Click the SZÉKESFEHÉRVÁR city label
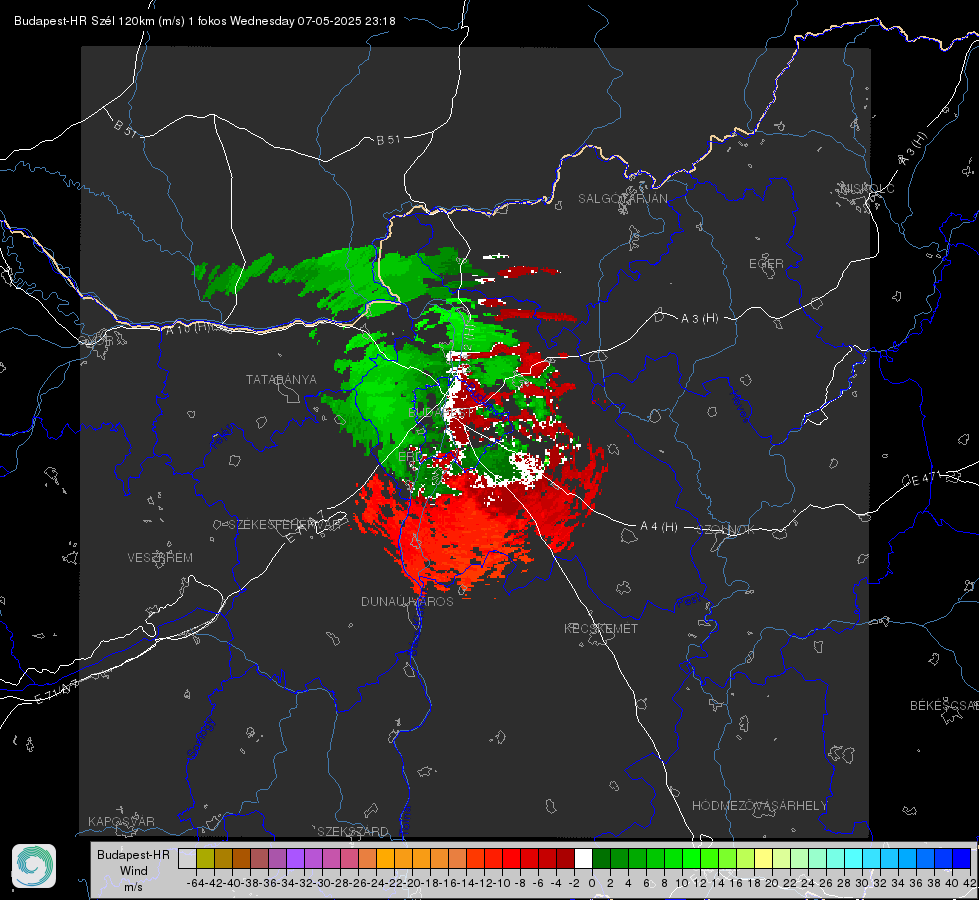Image resolution: width=979 pixels, height=900 pixels. tap(286, 524)
